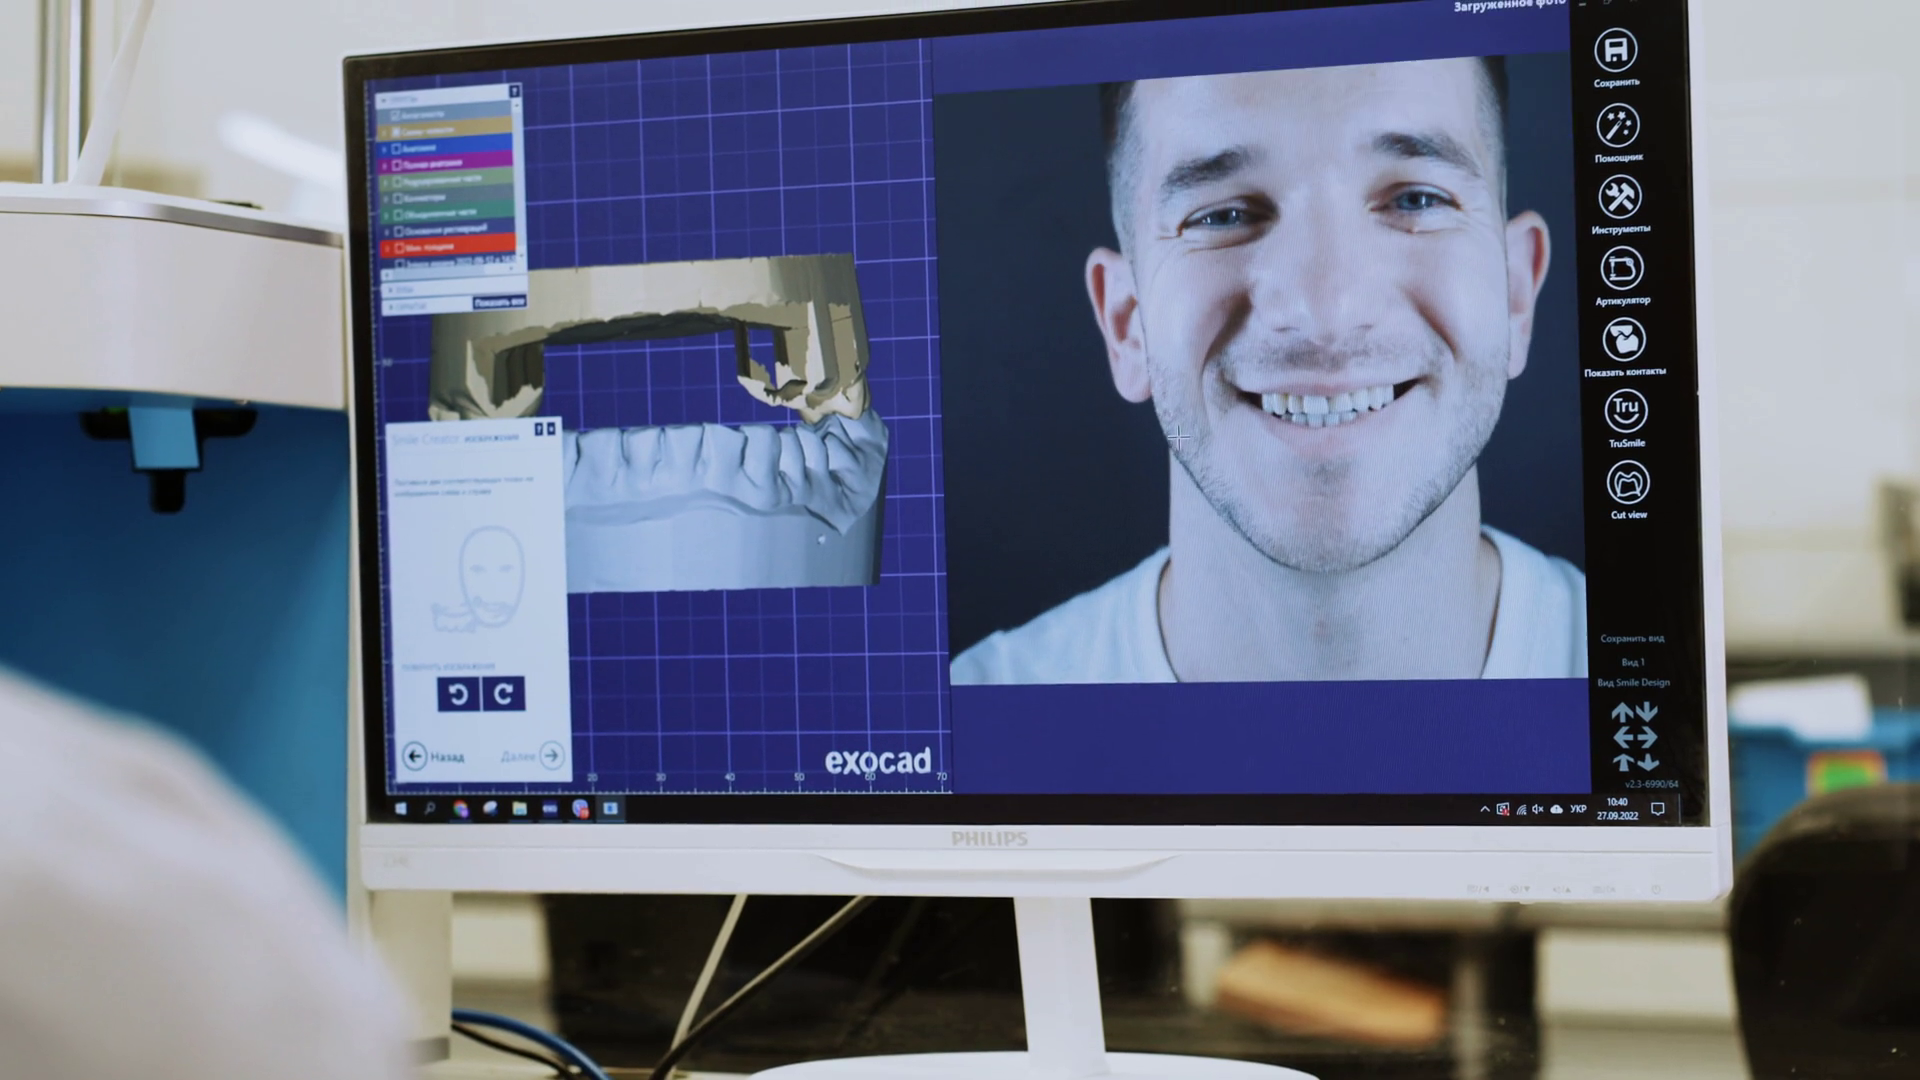Viewport: 1920px width, 1080px height.
Task: Select the Вид 1 saved view
Action: coord(1632,662)
